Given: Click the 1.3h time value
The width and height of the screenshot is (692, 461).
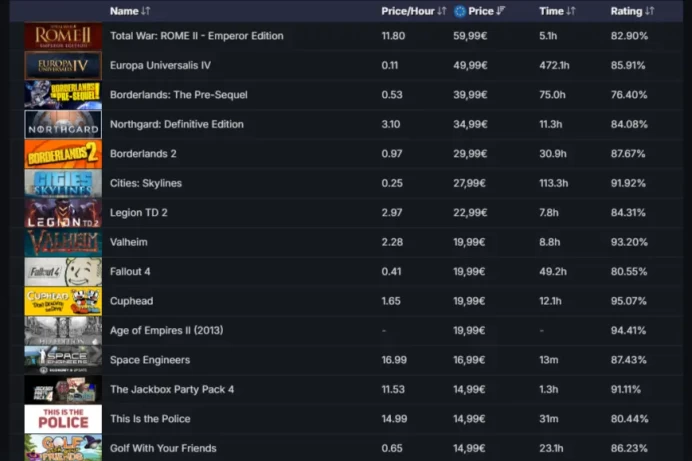Looking at the screenshot, I should click(549, 390).
